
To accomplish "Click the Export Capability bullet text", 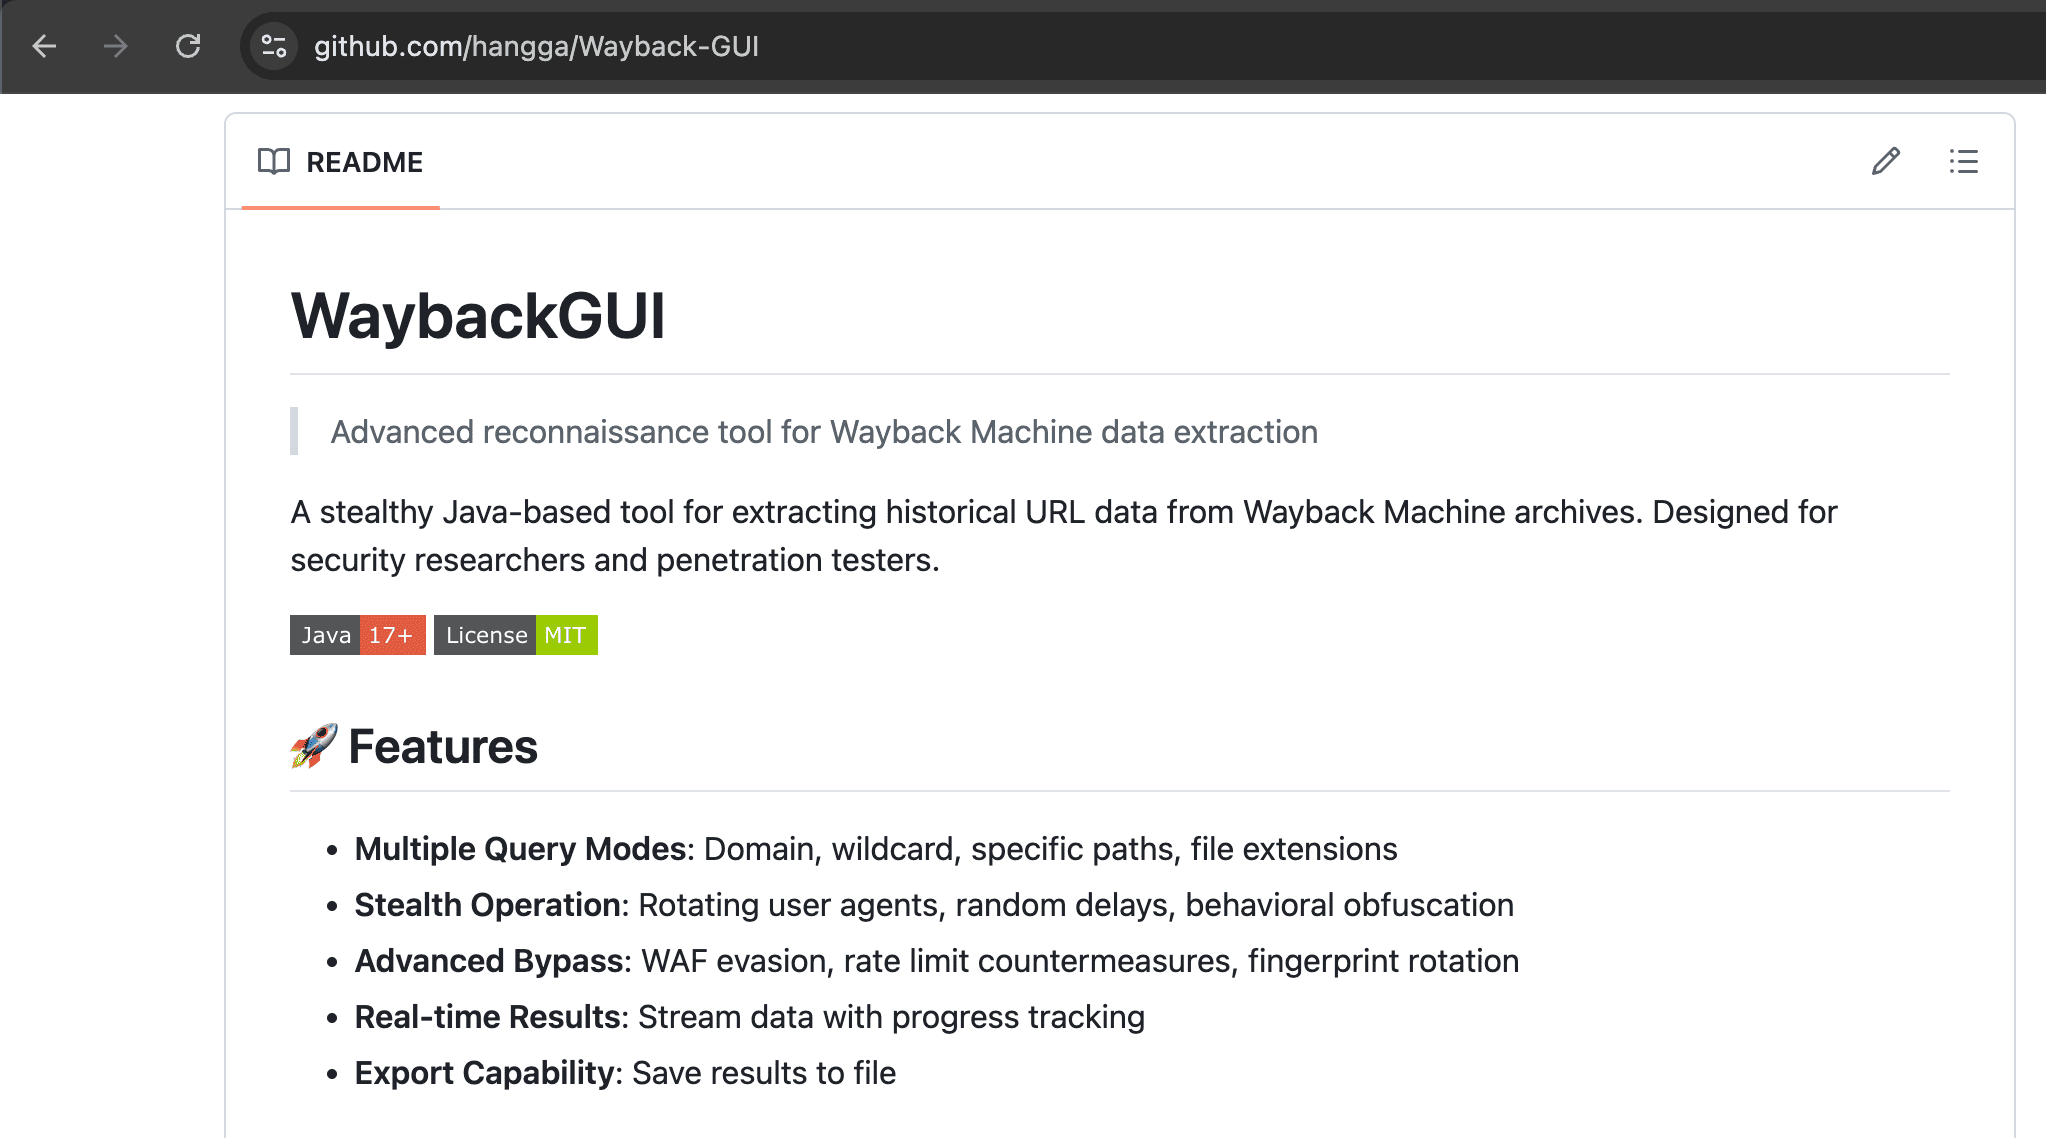I will [625, 1073].
